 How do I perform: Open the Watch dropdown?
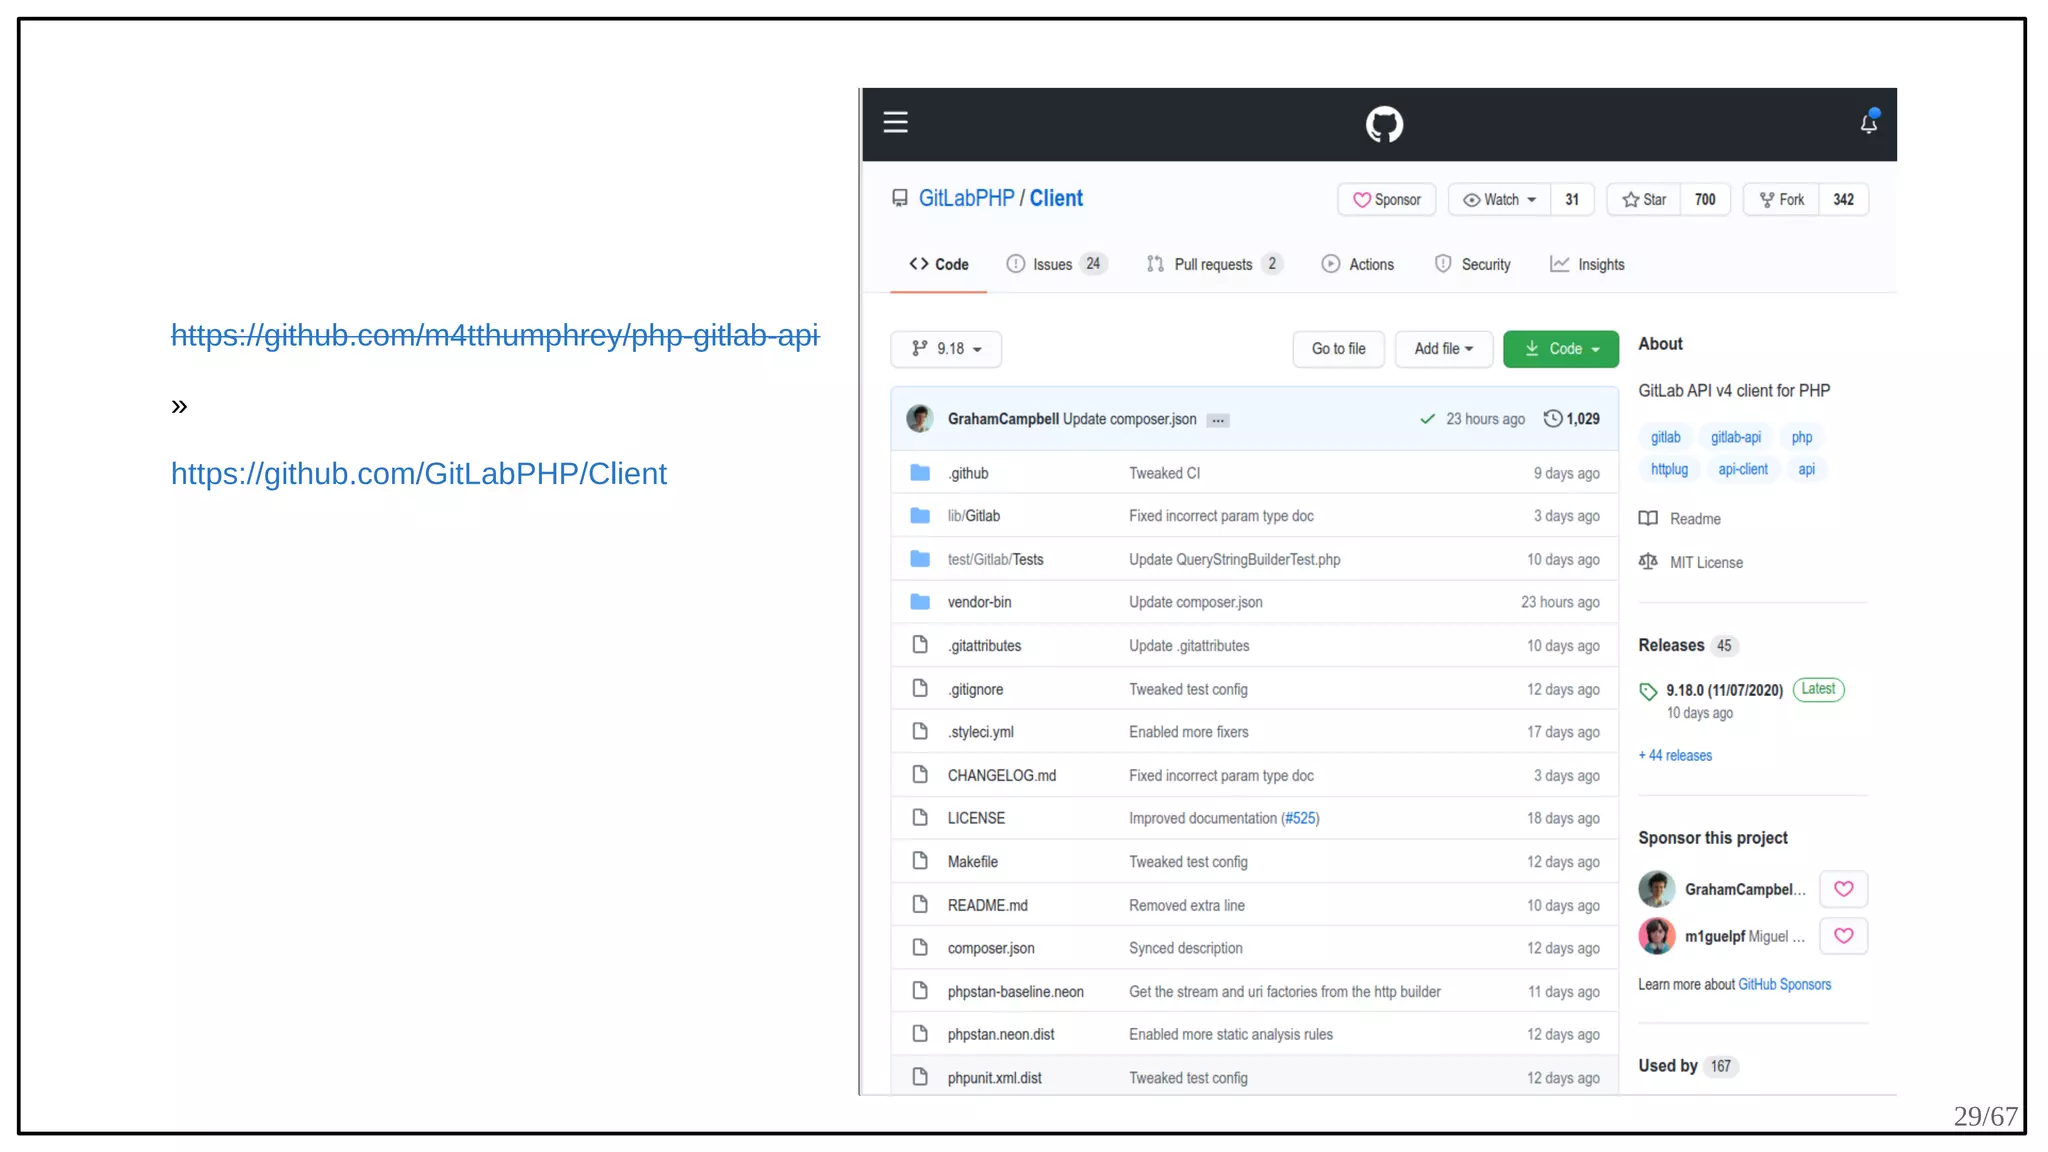1499,200
